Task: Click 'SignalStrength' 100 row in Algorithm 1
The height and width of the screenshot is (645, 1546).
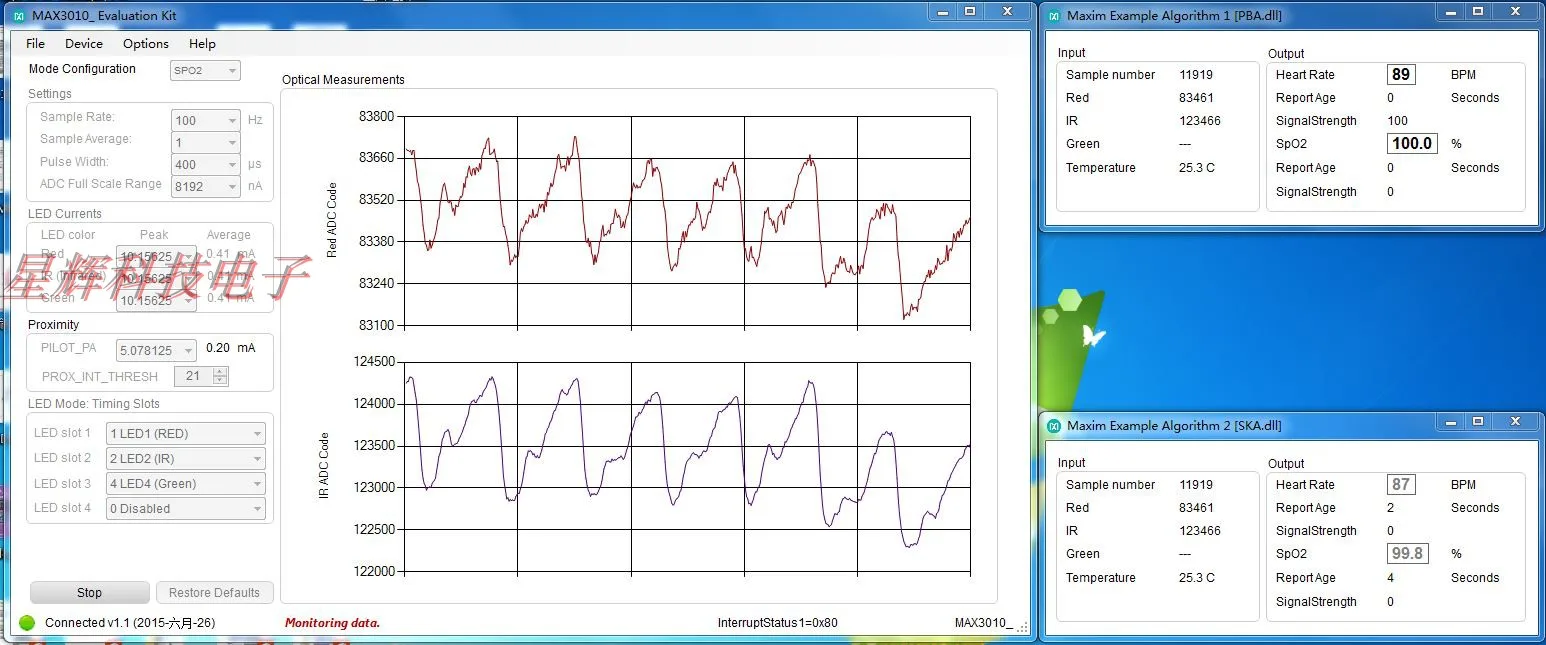Action: [x=1342, y=121]
